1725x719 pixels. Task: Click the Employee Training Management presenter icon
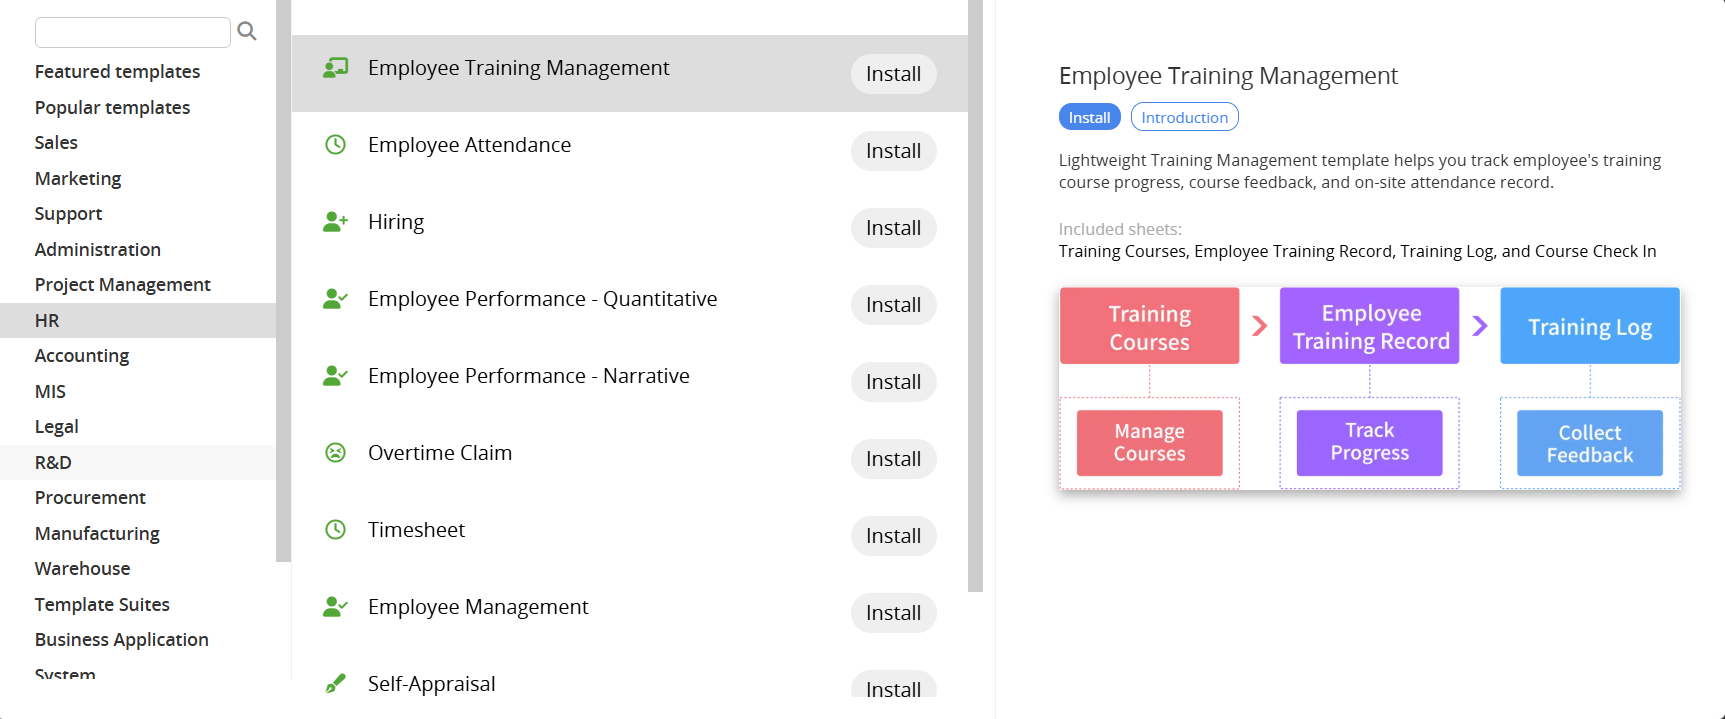click(x=336, y=68)
